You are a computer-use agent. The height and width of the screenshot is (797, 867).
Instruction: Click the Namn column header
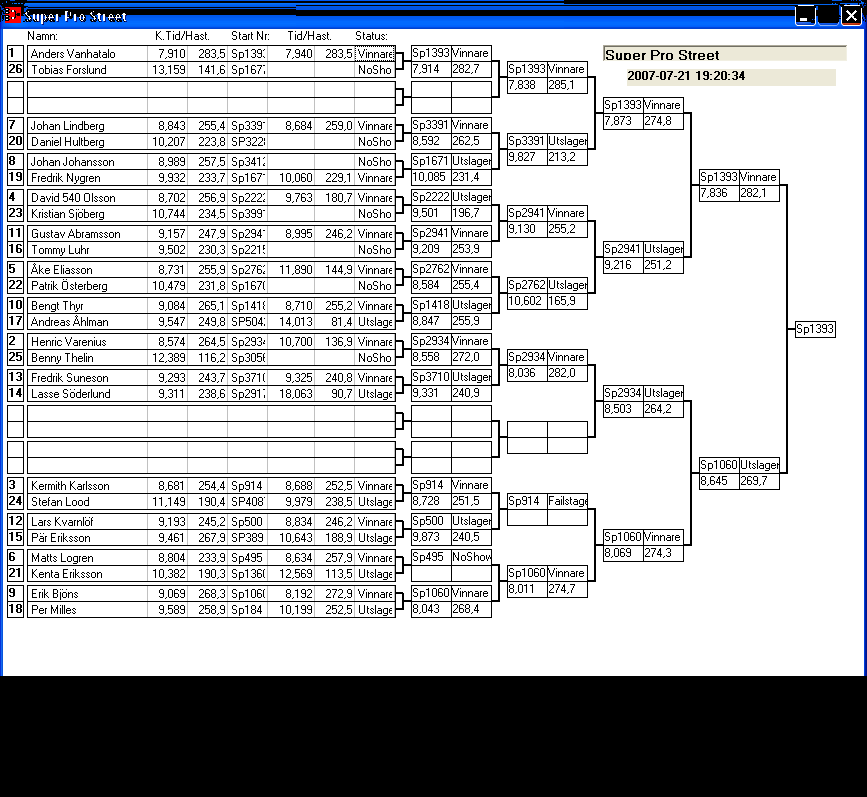click(x=42, y=36)
